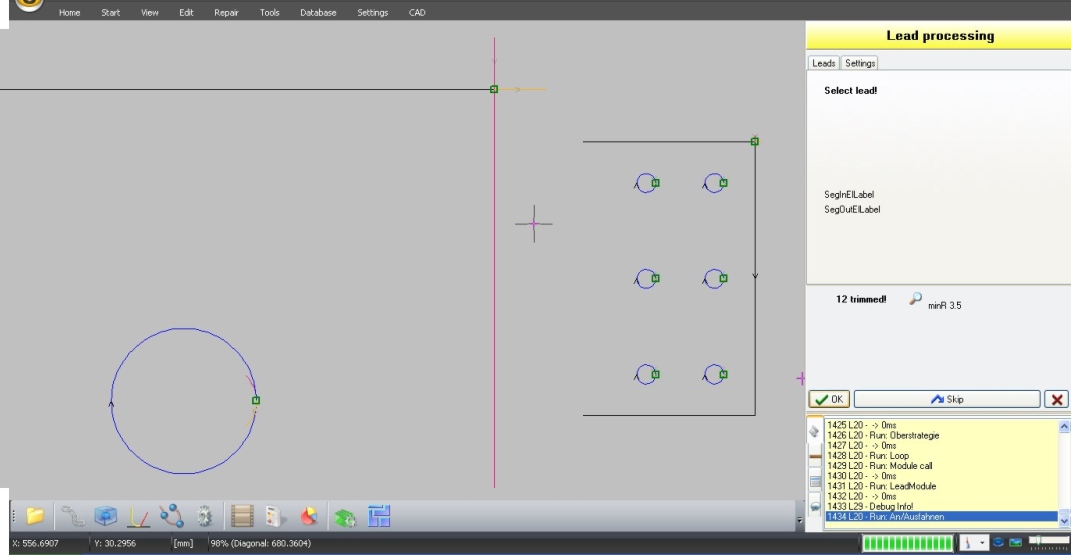
Task: Click the log list scroll-down arrow
Action: 1064,521
